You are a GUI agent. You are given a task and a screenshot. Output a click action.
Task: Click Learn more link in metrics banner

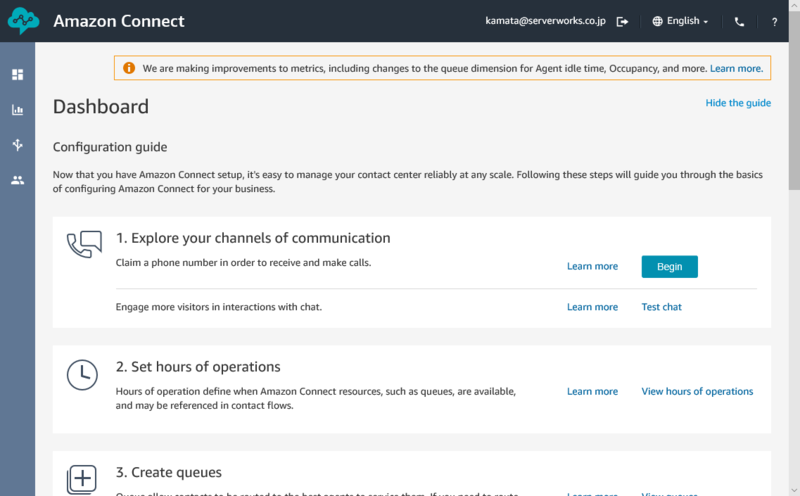(736, 68)
